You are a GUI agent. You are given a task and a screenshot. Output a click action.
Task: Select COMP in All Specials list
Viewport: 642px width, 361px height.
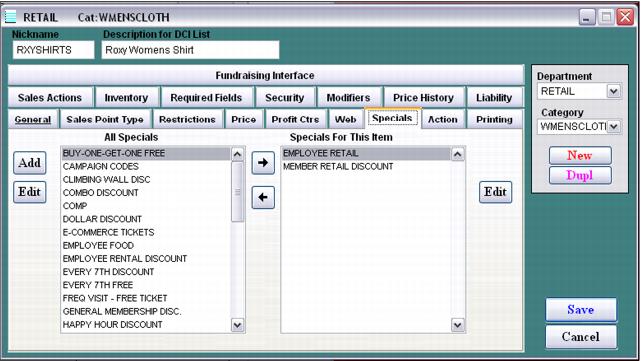(146, 206)
